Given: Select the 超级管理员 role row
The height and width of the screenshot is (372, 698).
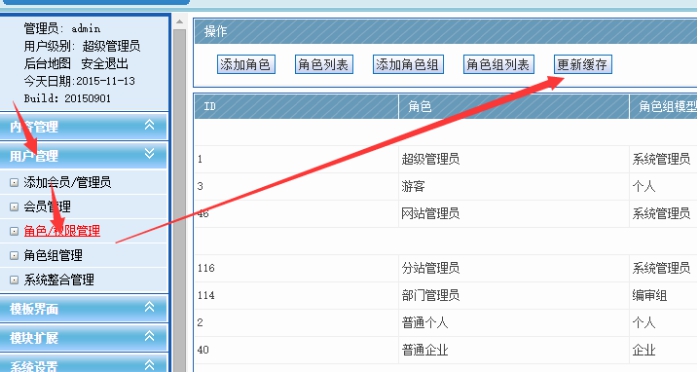Looking at the screenshot, I should (446, 159).
